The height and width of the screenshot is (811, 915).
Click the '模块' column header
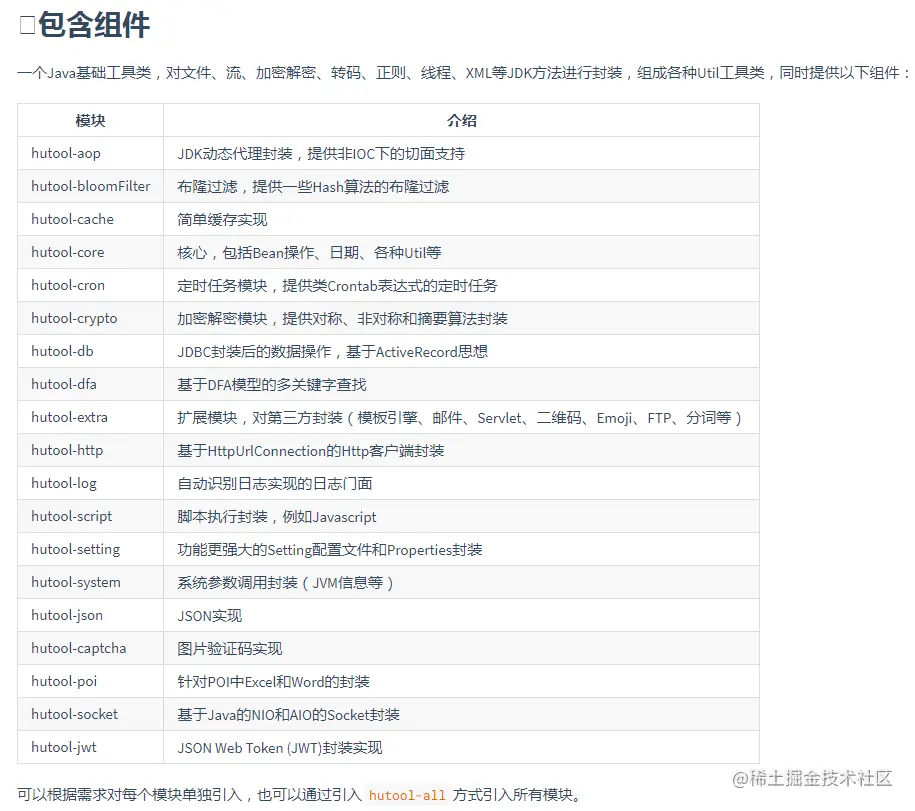tap(90, 121)
